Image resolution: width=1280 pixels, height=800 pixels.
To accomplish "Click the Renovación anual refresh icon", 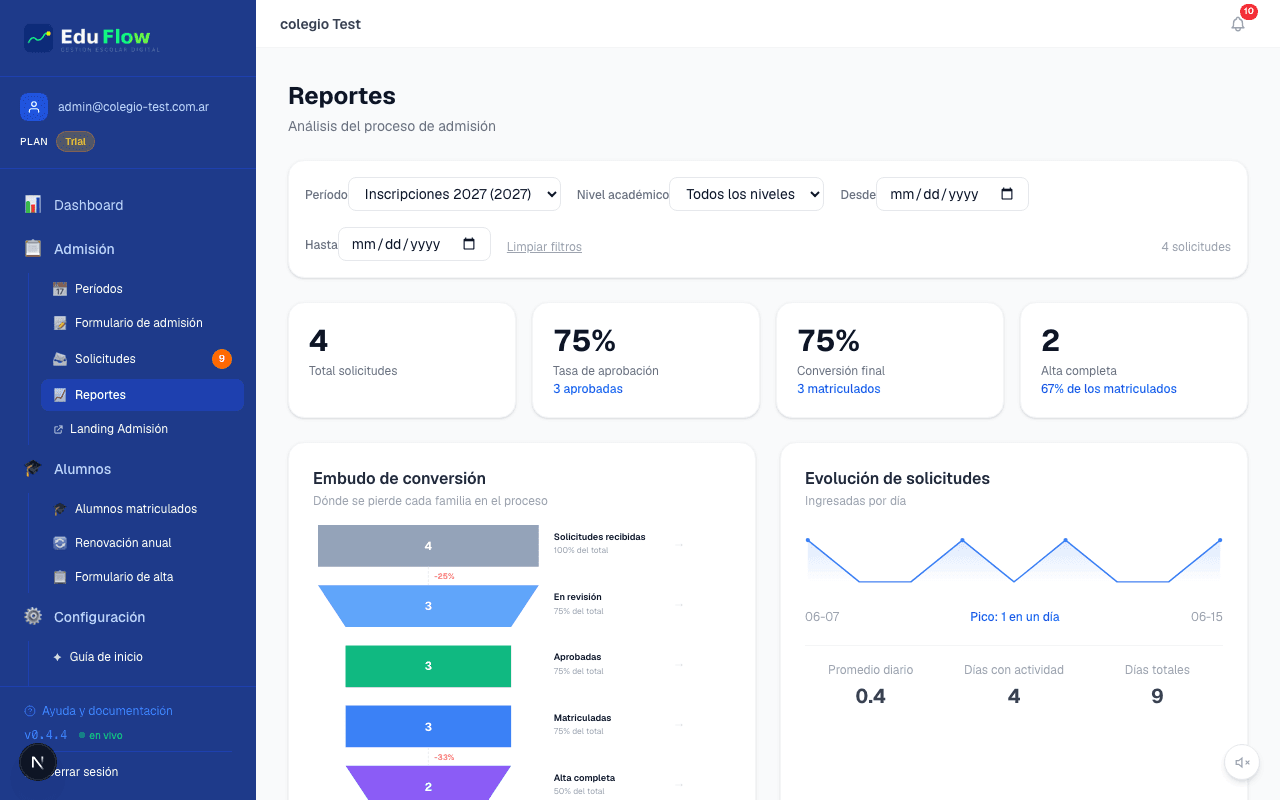I will tap(60, 543).
